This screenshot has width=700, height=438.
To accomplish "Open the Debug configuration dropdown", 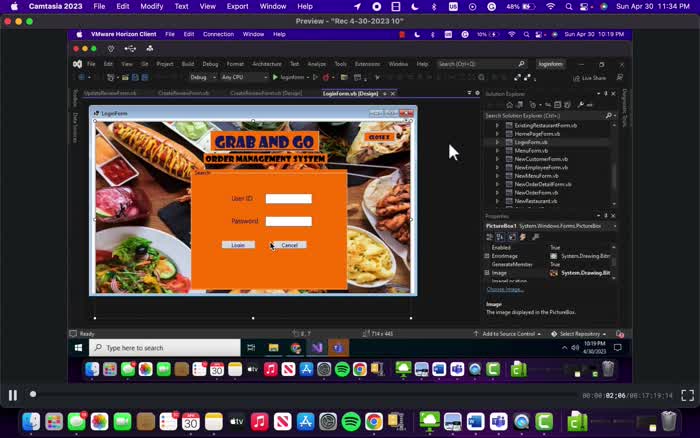I will 201,77.
